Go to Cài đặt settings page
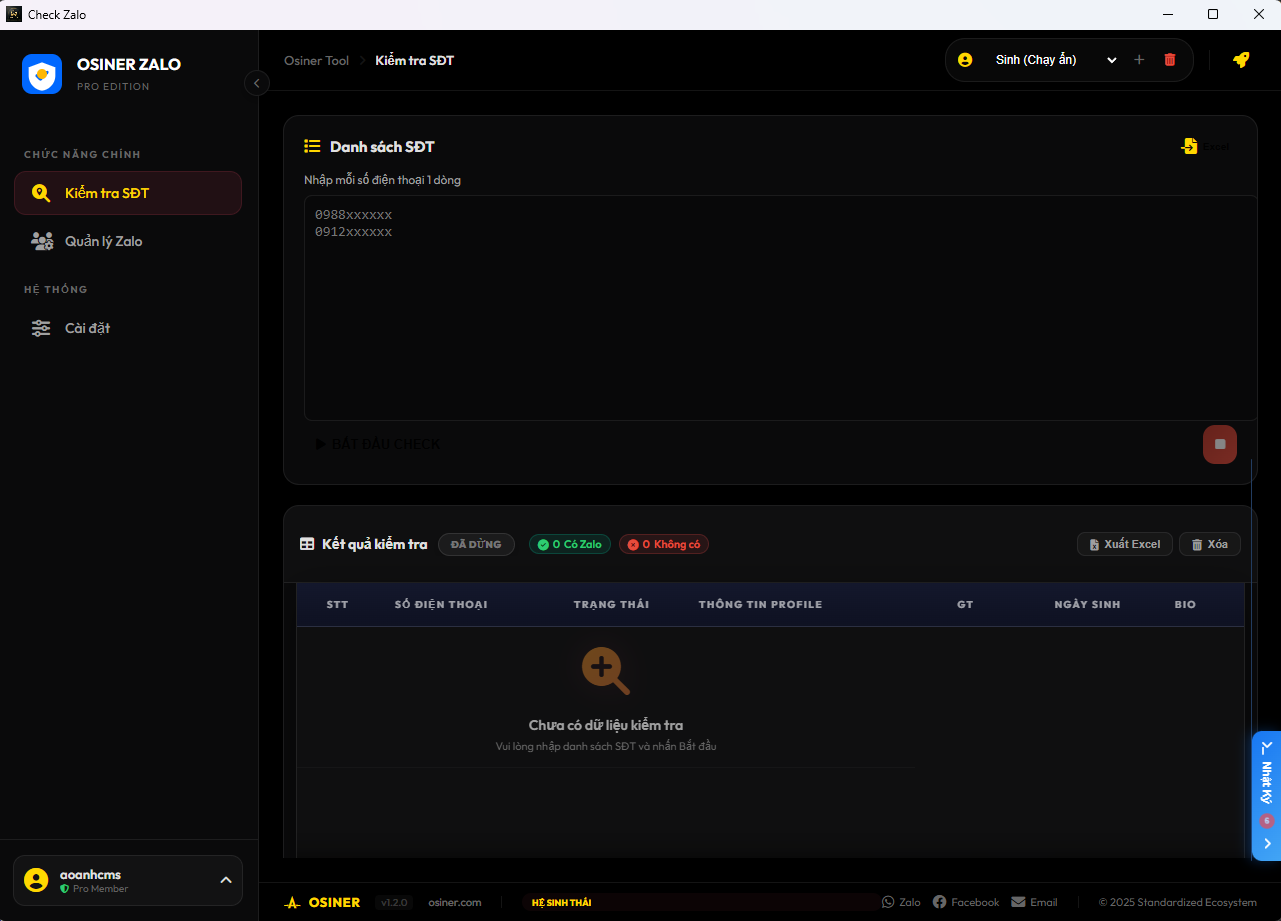Viewport: 1281px width, 921px height. click(x=87, y=328)
